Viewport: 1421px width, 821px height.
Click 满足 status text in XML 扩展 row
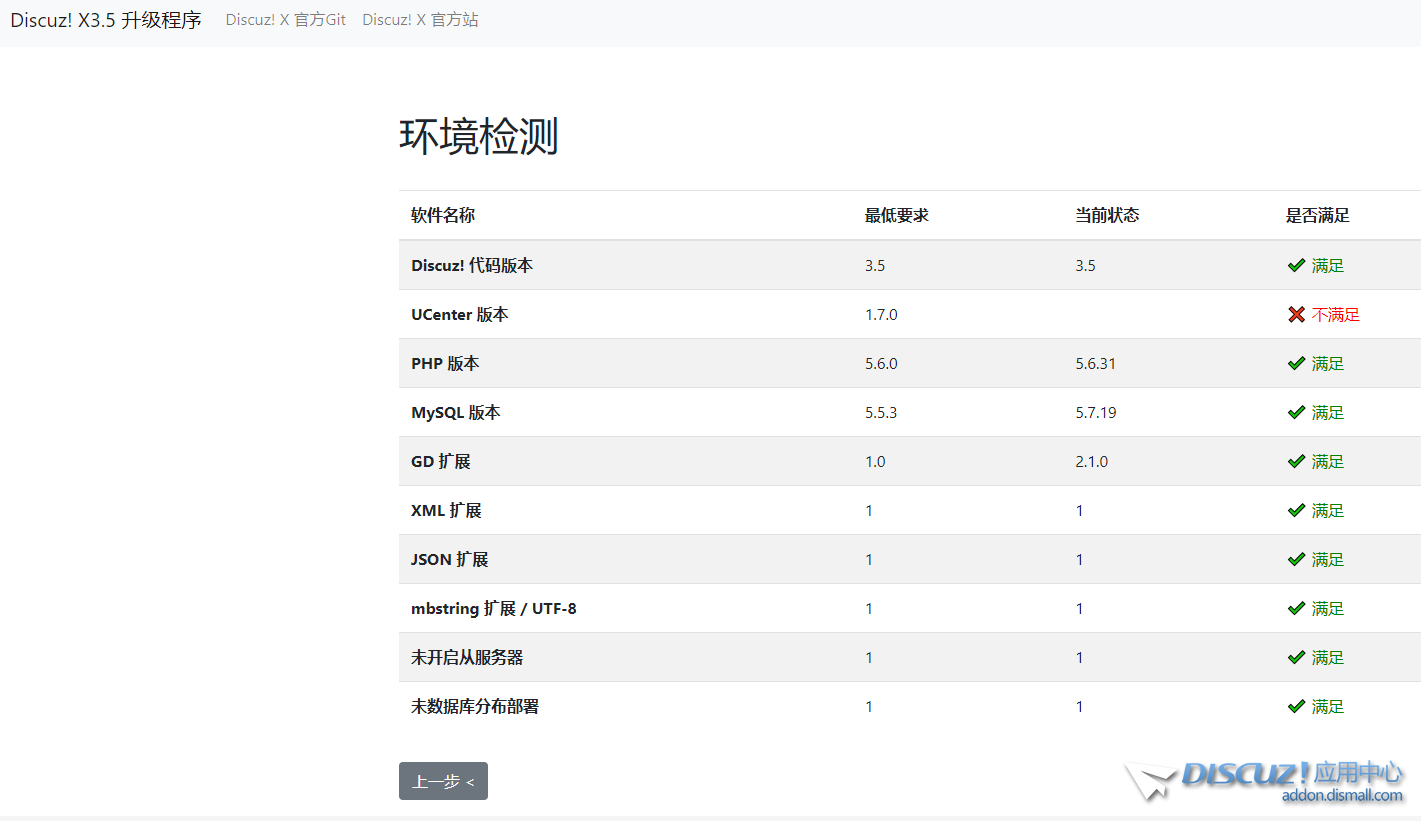[x=1328, y=510]
